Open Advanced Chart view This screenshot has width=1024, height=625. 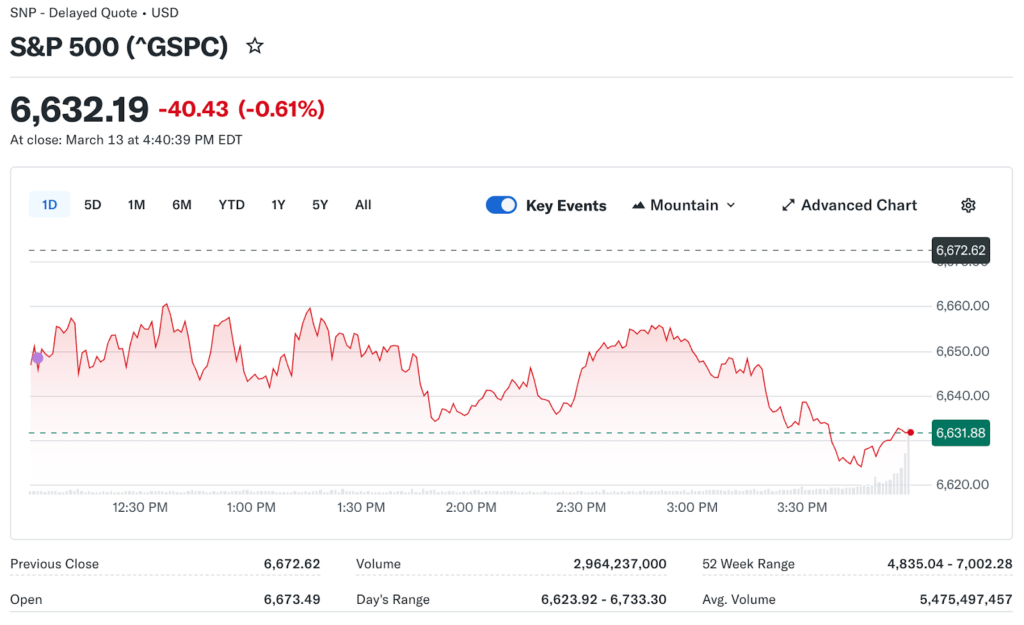click(x=849, y=205)
